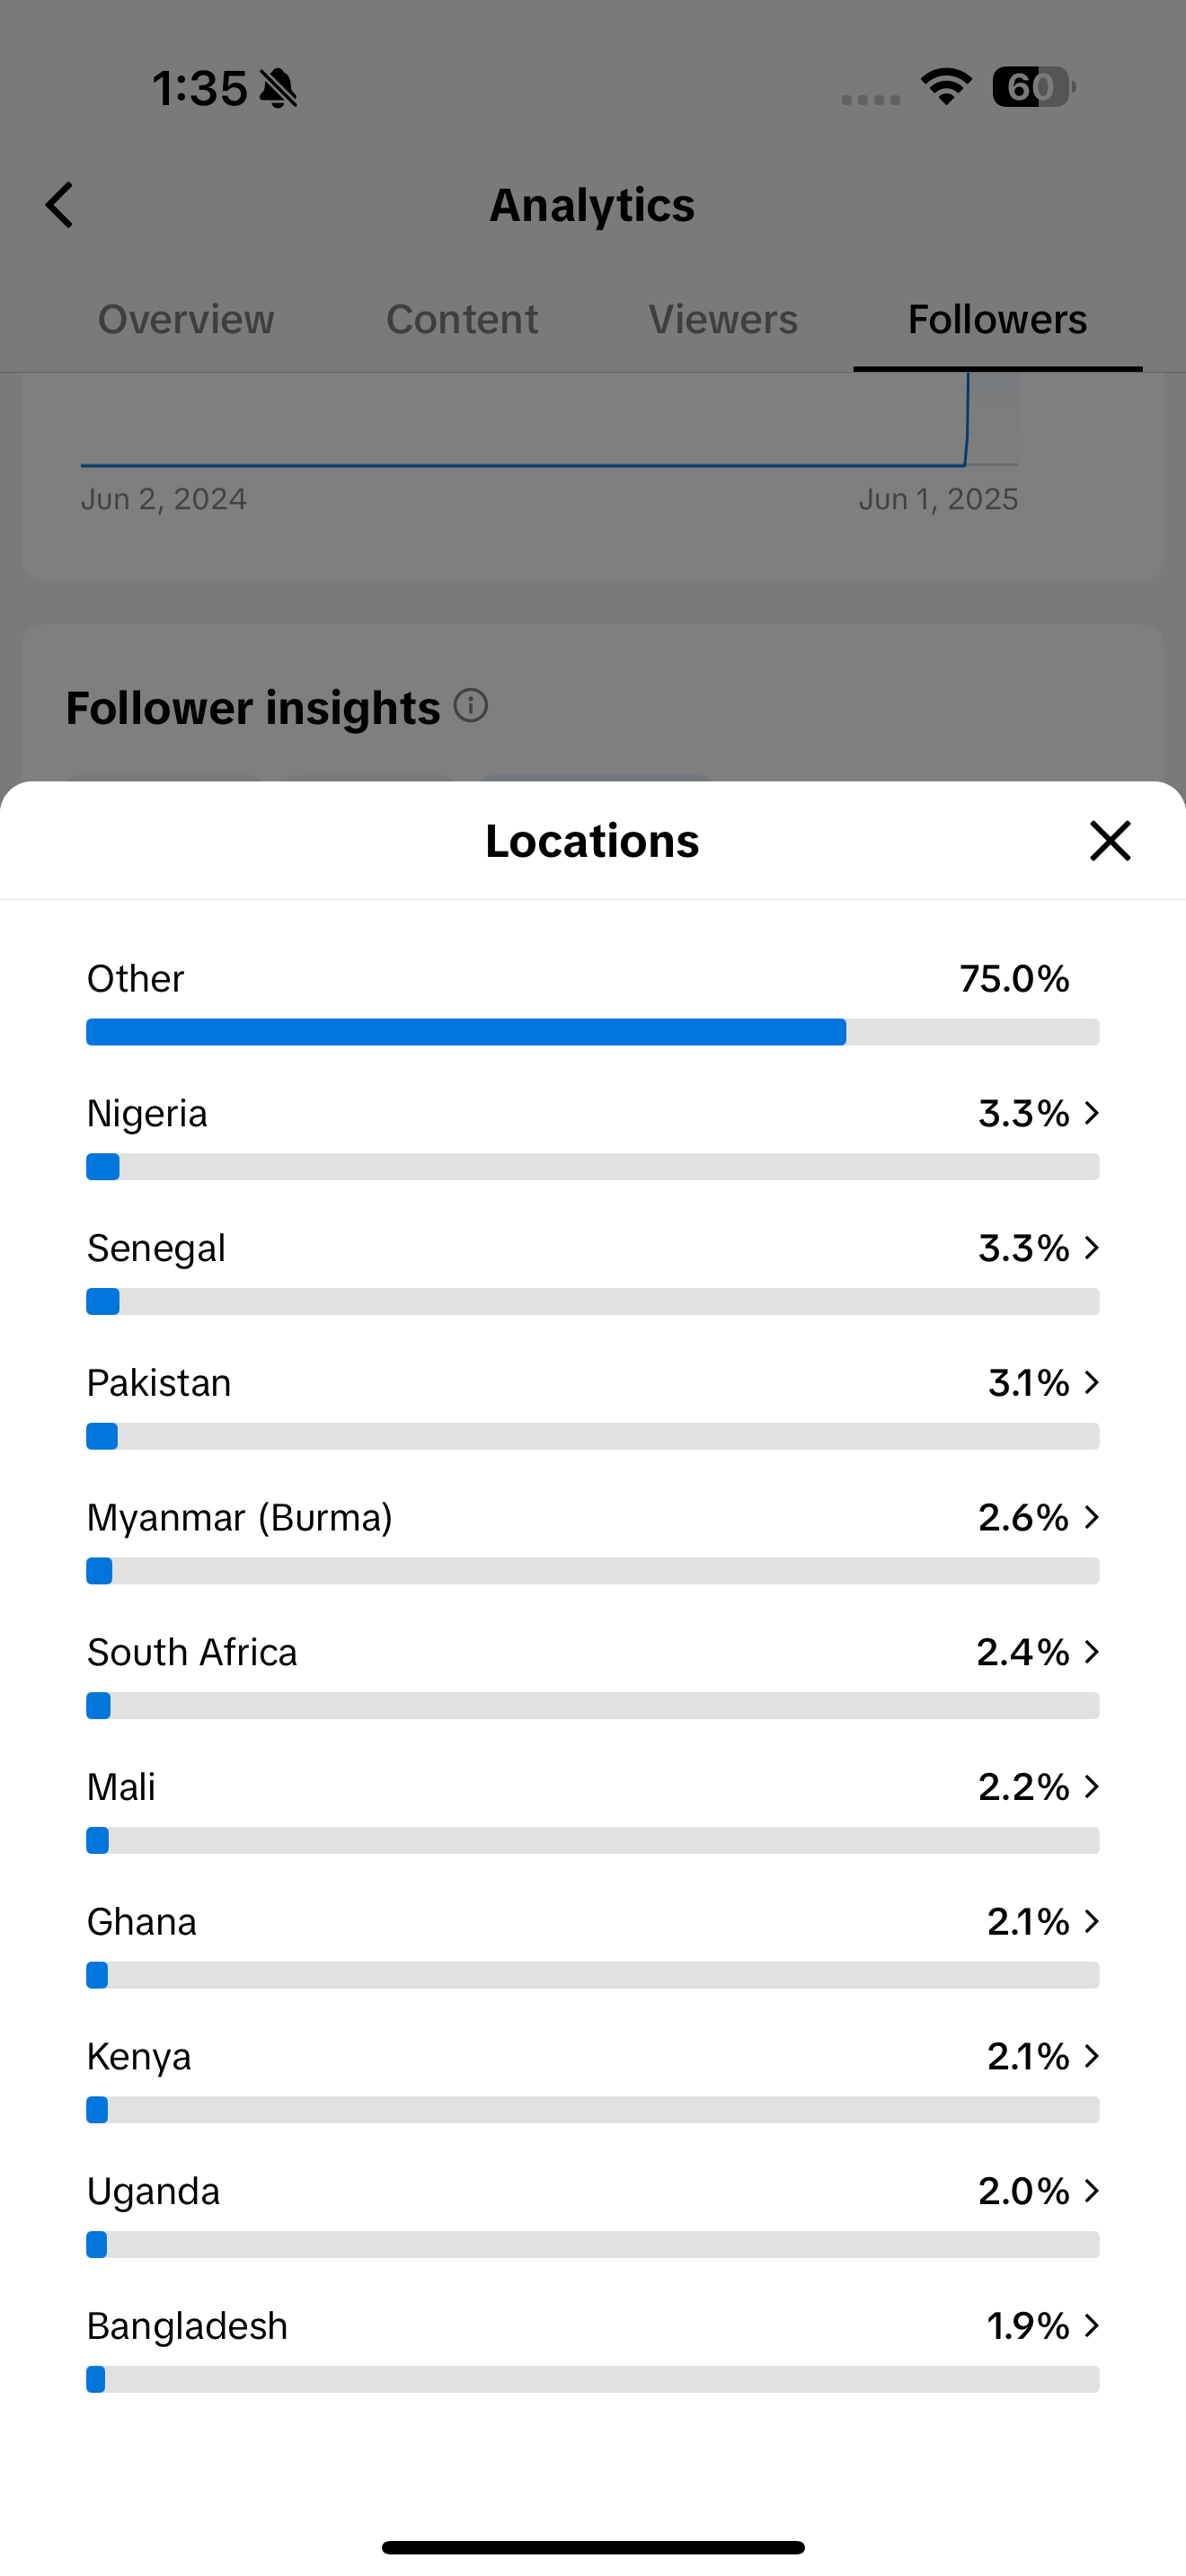The width and height of the screenshot is (1186, 2576).
Task: Switch to the Content tab
Action: click(462, 320)
